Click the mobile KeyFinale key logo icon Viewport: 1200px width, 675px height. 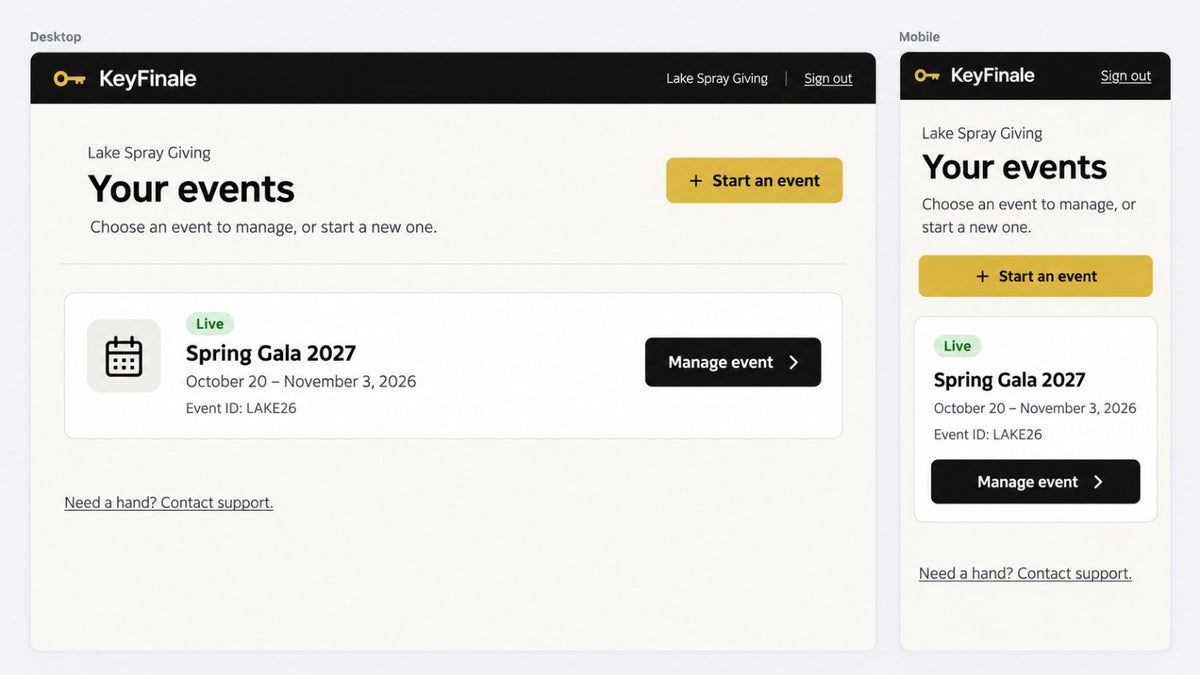(x=927, y=75)
